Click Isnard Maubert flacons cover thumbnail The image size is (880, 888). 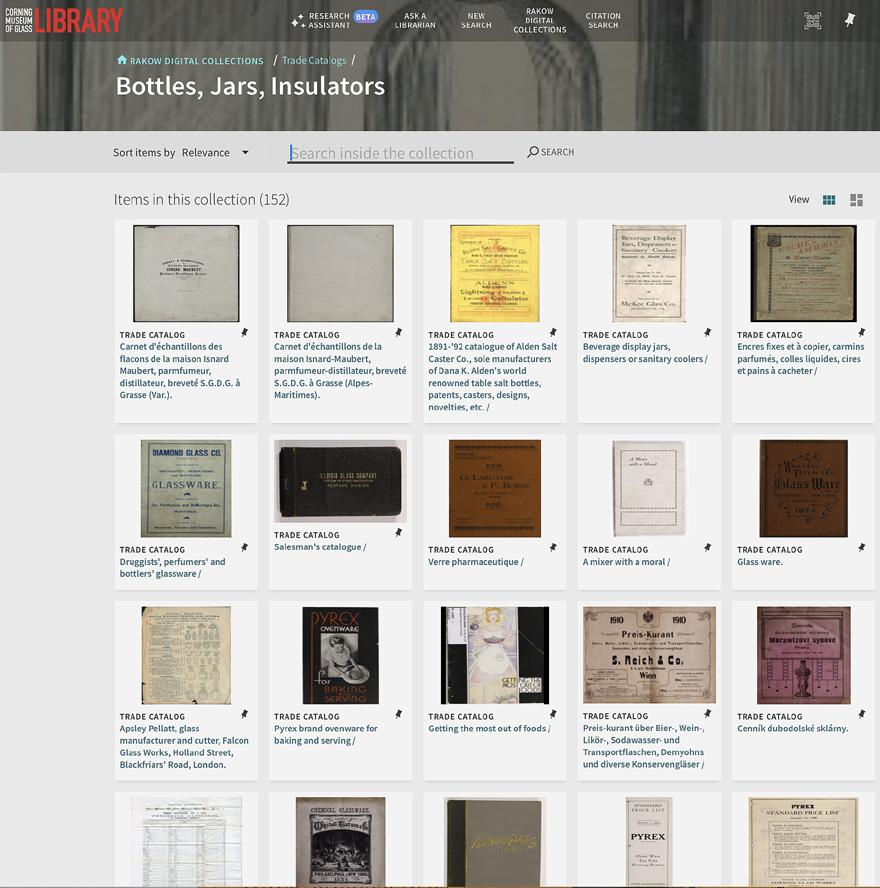(x=186, y=274)
